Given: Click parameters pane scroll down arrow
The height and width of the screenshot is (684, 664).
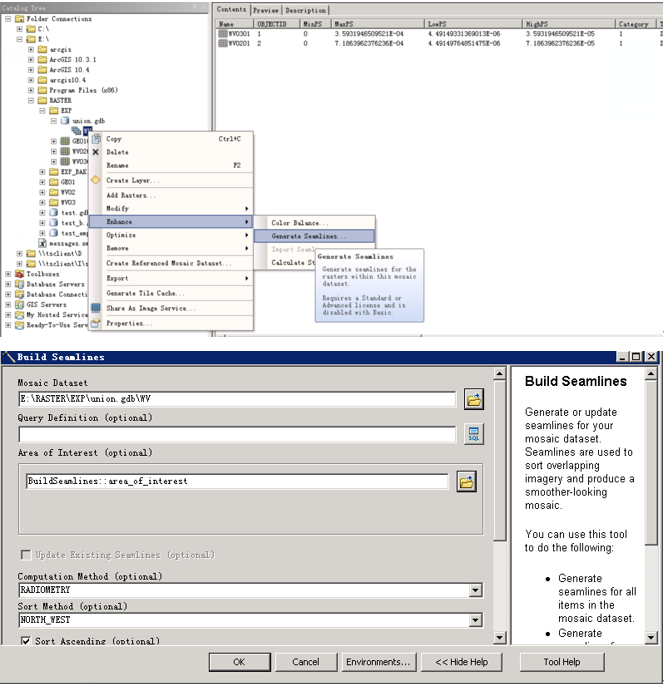Looking at the screenshot, I should (x=500, y=638).
